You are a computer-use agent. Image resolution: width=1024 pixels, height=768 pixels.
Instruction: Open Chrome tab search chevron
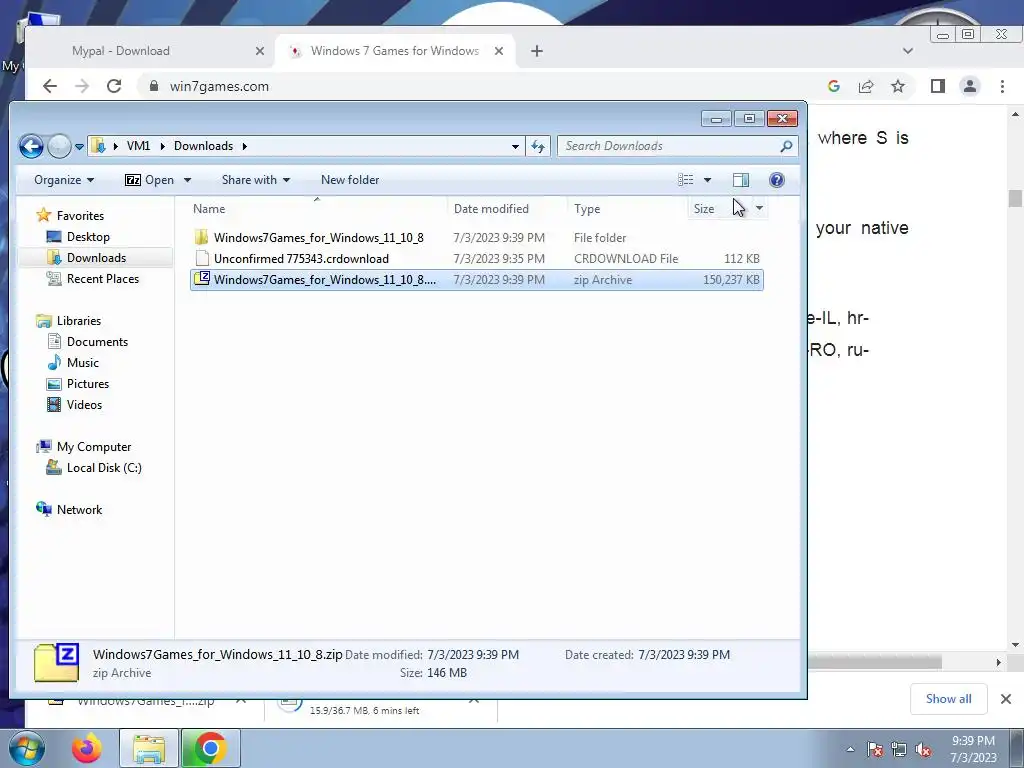[908, 51]
